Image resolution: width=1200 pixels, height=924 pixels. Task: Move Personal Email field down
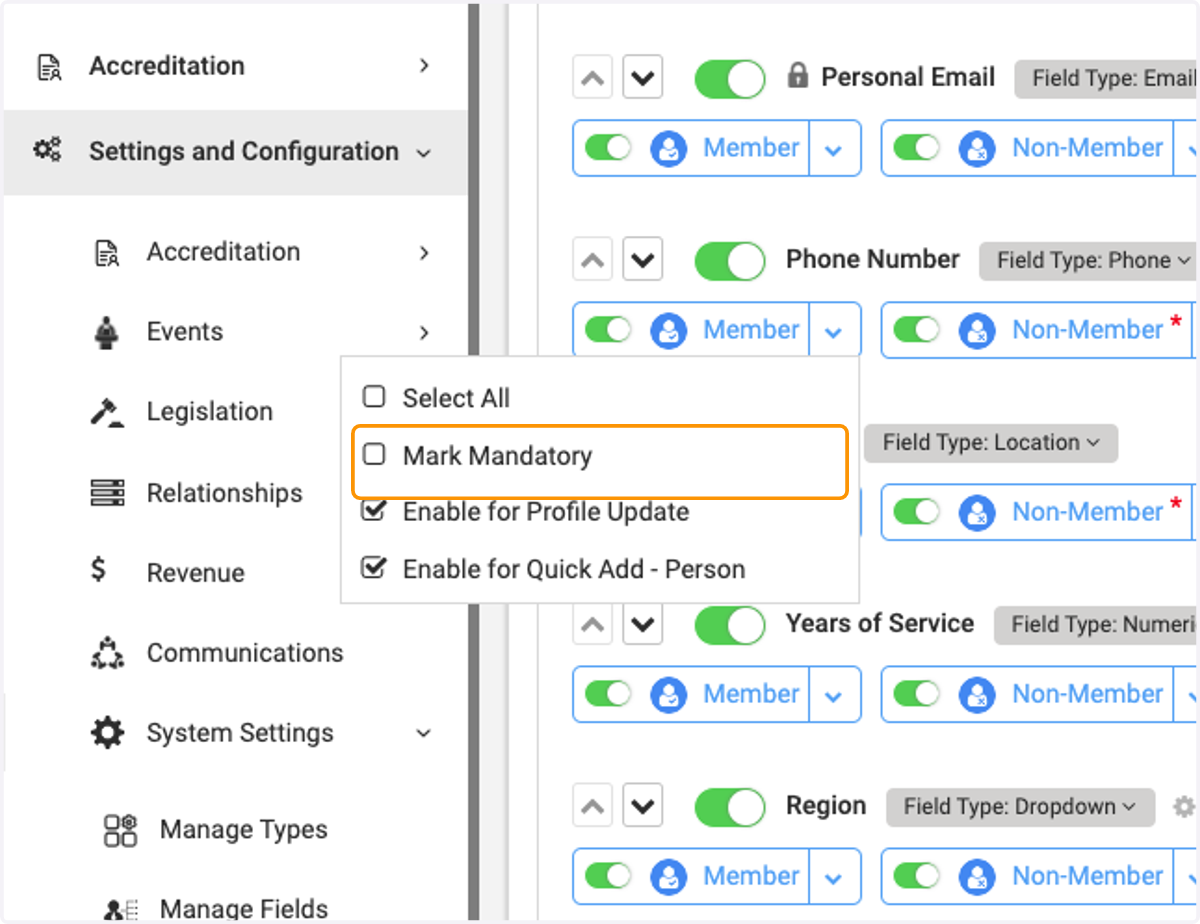pyautogui.click(x=643, y=78)
